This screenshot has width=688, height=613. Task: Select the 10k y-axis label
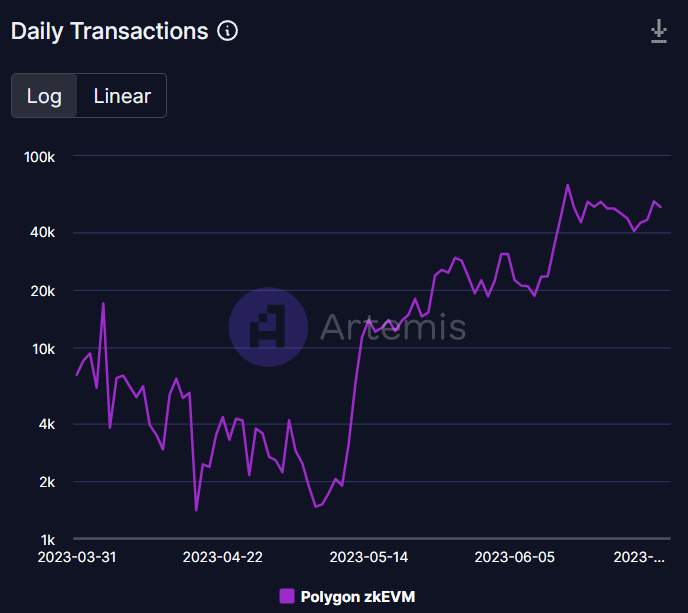[x=43, y=349]
